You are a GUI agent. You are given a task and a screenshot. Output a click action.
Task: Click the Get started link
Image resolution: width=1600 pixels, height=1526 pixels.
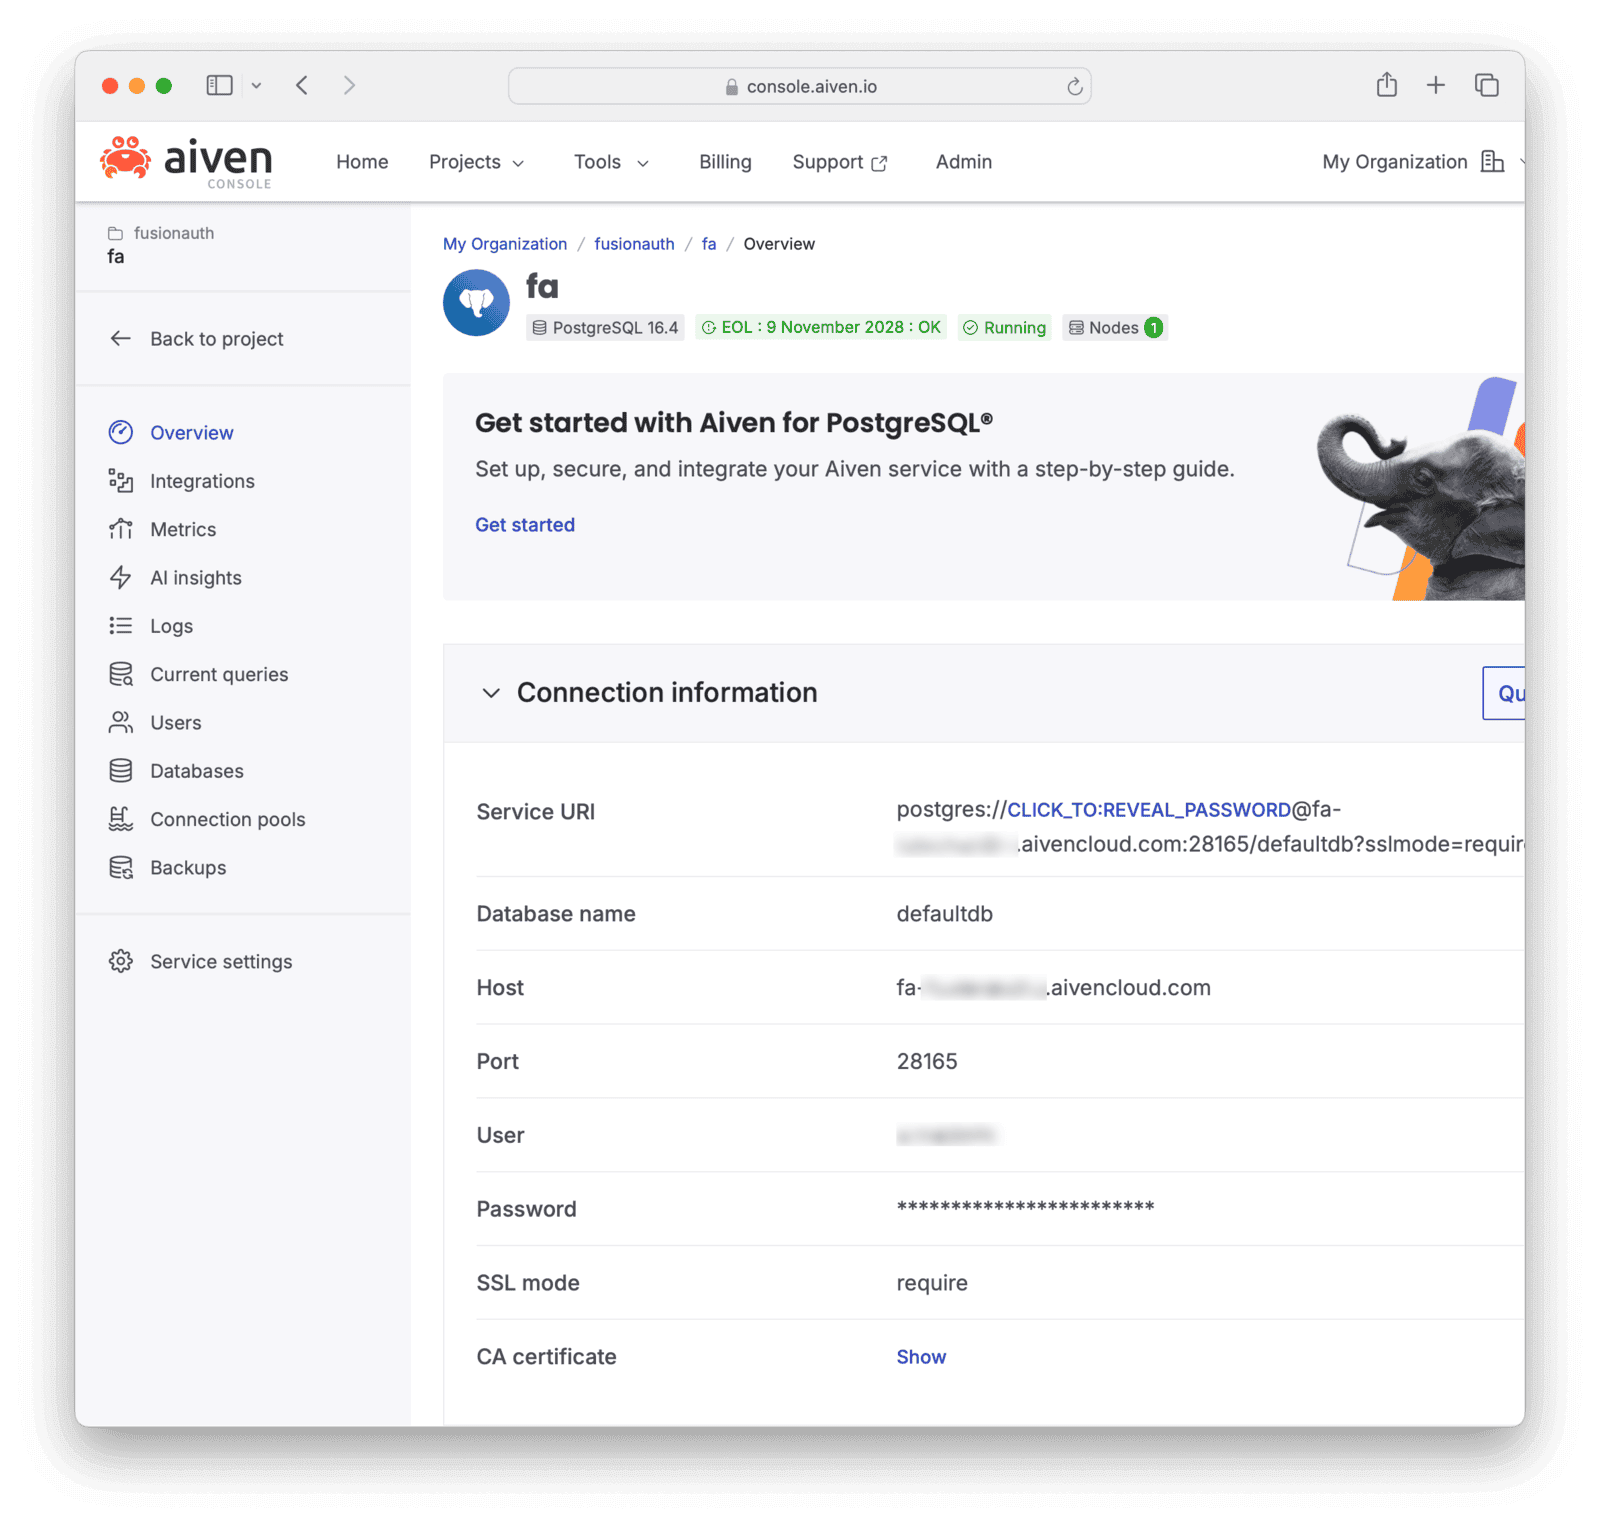pos(525,525)
